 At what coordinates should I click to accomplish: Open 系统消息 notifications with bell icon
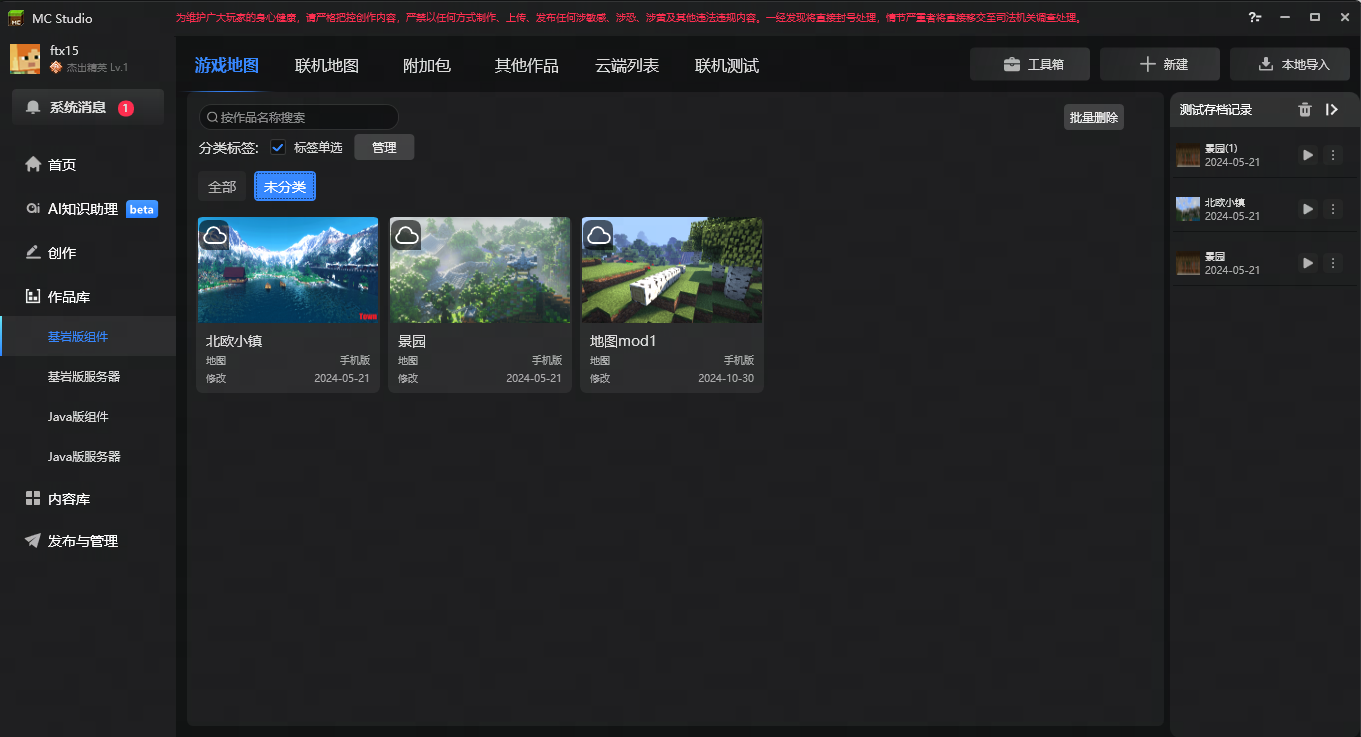(x=88, y=108)
